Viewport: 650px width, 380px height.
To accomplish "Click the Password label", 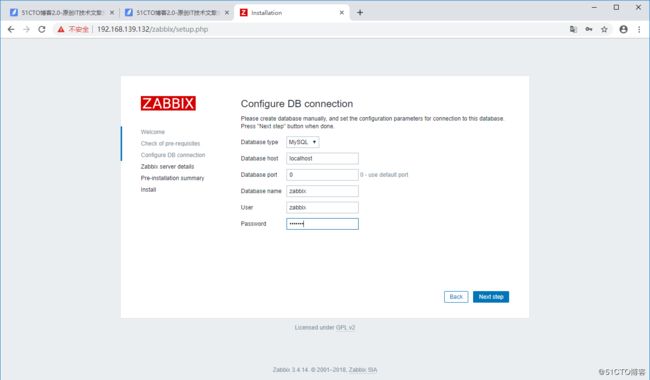I will (x=253, y=224).
